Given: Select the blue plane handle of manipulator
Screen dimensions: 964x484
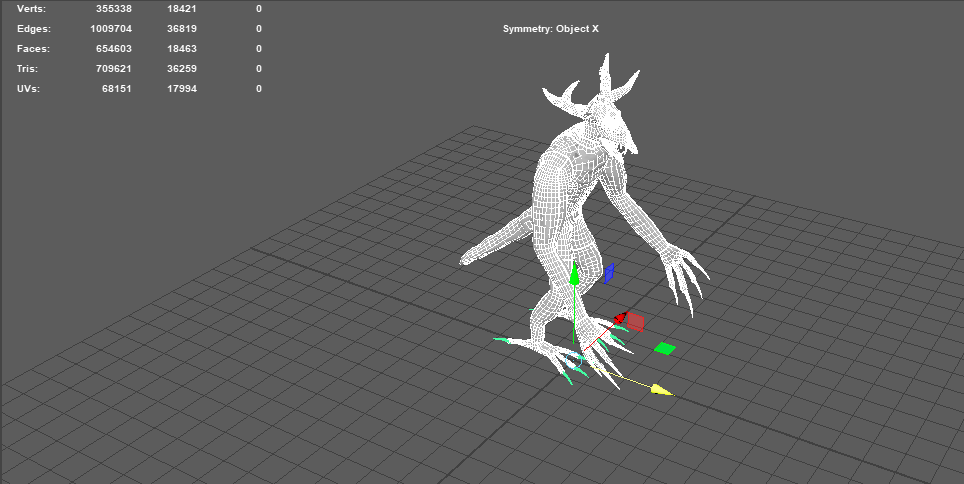Looking at the screenshot, I should coord(608,273).
